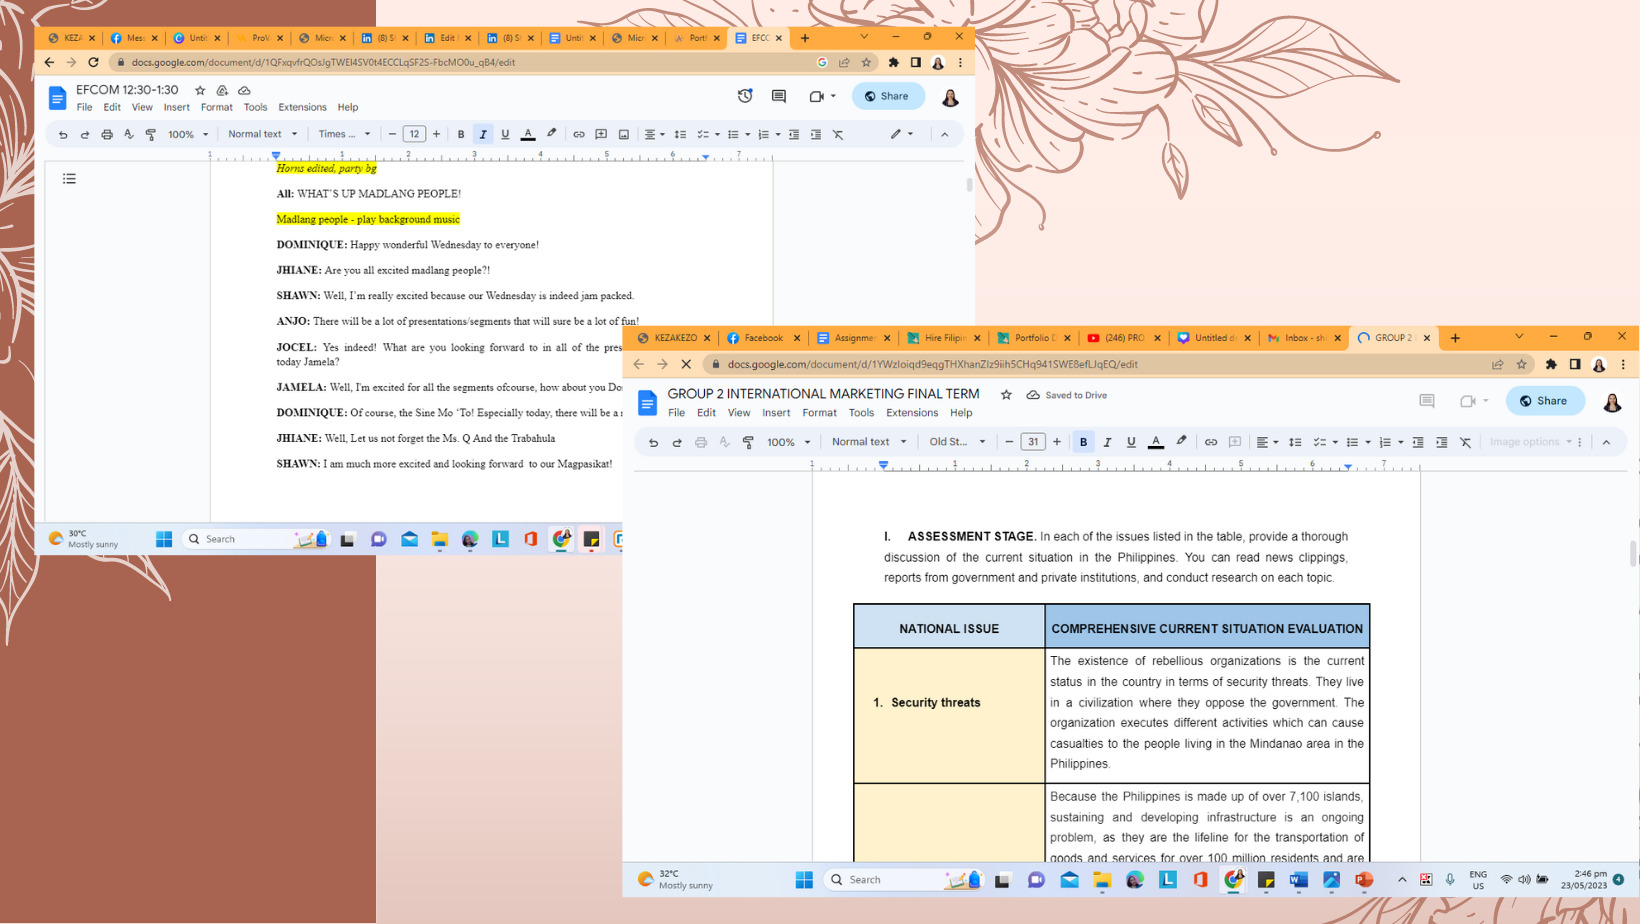Image resolution: width=1640 pixels, height=924 pixels.
Task: Open text color picker in EFCOM toolbar
Action: click(528, 134)
